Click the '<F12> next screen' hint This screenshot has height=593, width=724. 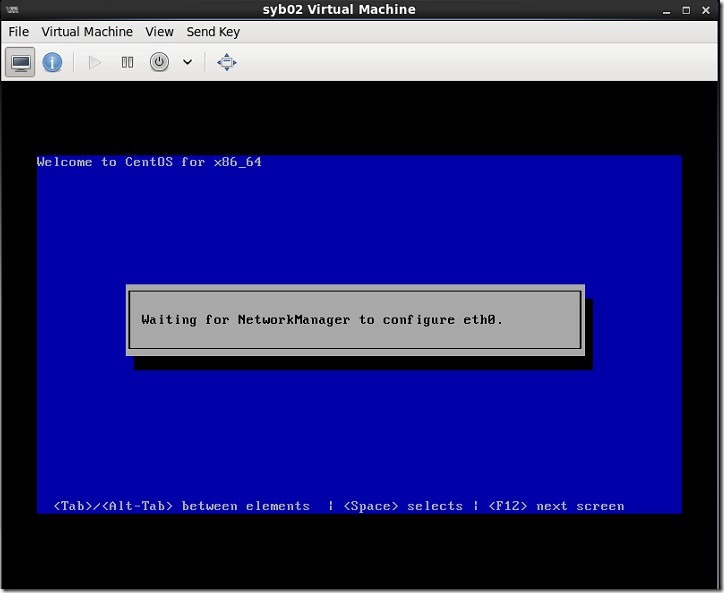click(556, 506)
